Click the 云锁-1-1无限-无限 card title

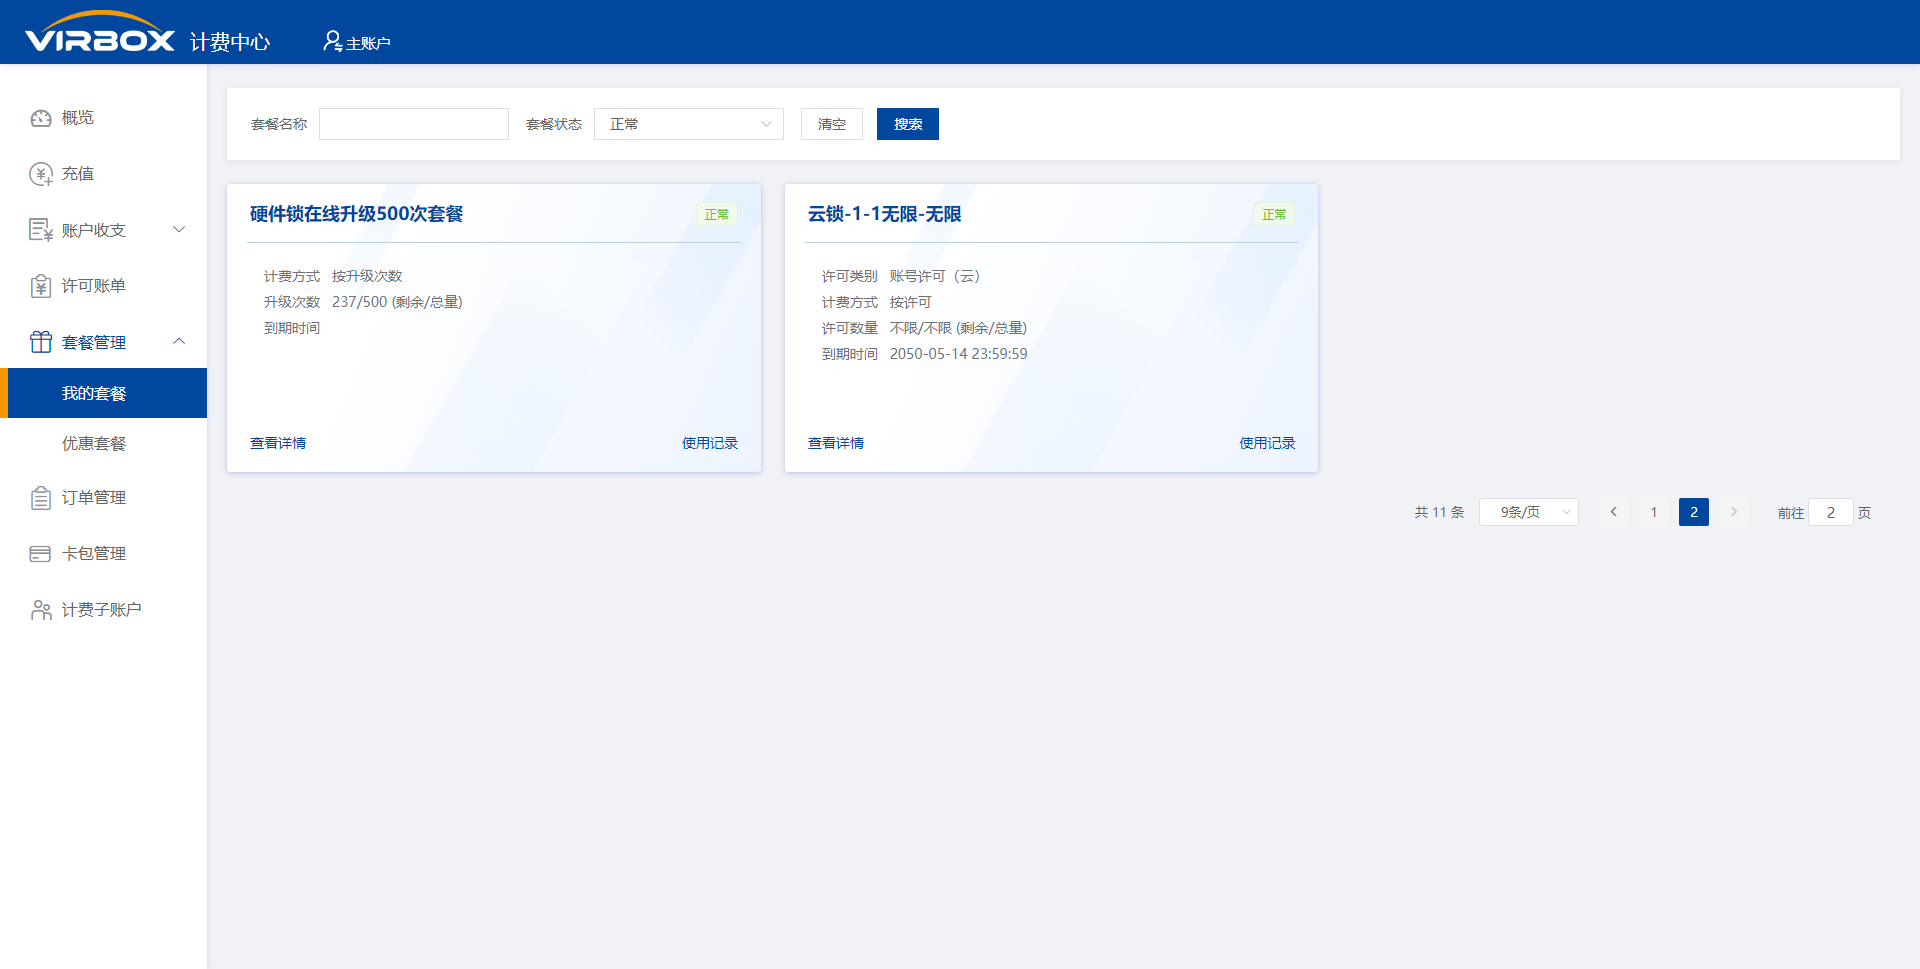tap(885, 214)
